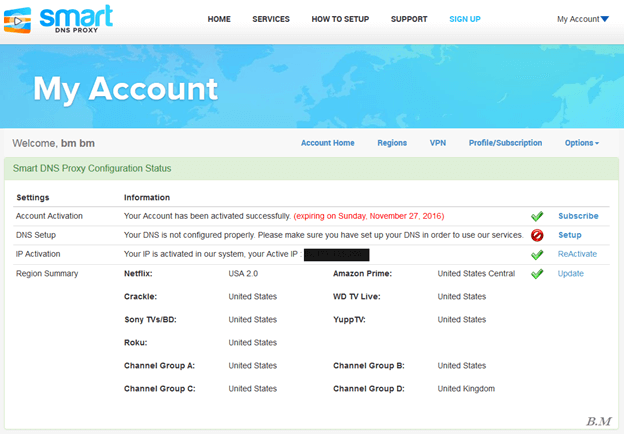
Task: Open the SUPPORT menu item
Action: (x=409, y=19)
